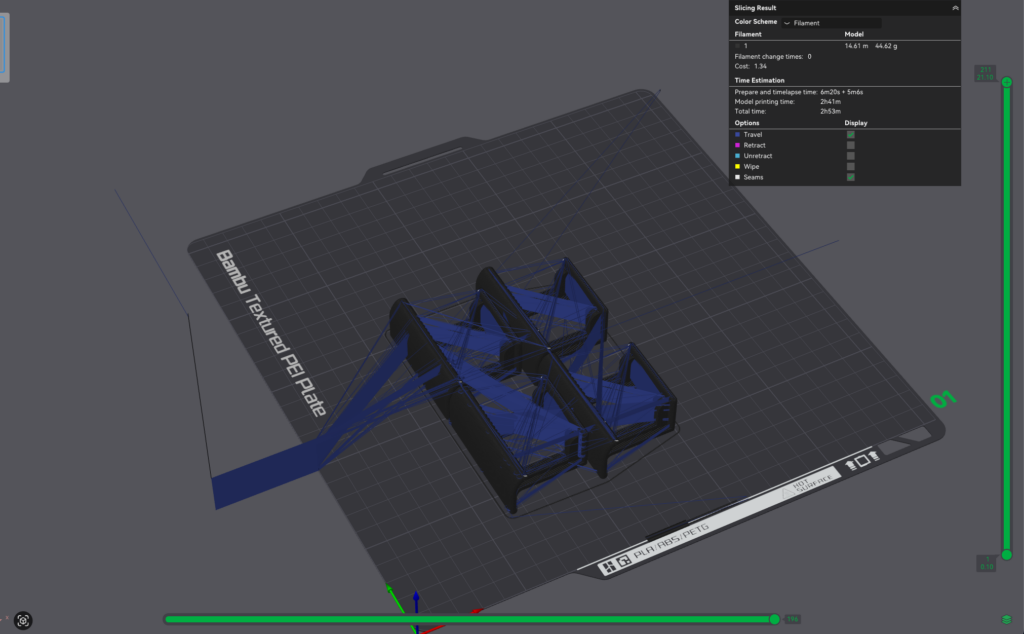Click the filament length 14.61 m value

click(x=856, y=46)
